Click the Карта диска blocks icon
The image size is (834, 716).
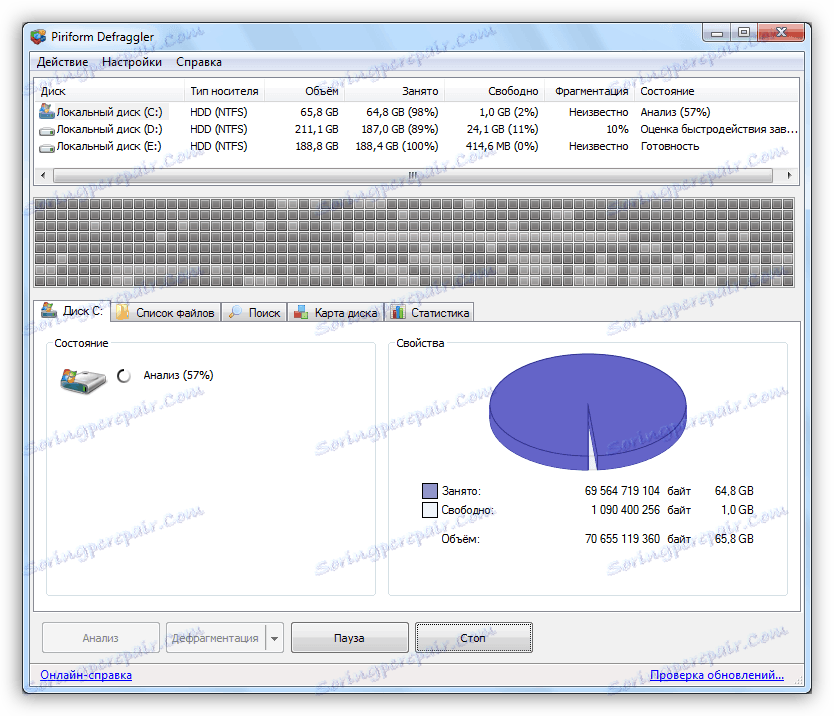click(x=301, y=312)
